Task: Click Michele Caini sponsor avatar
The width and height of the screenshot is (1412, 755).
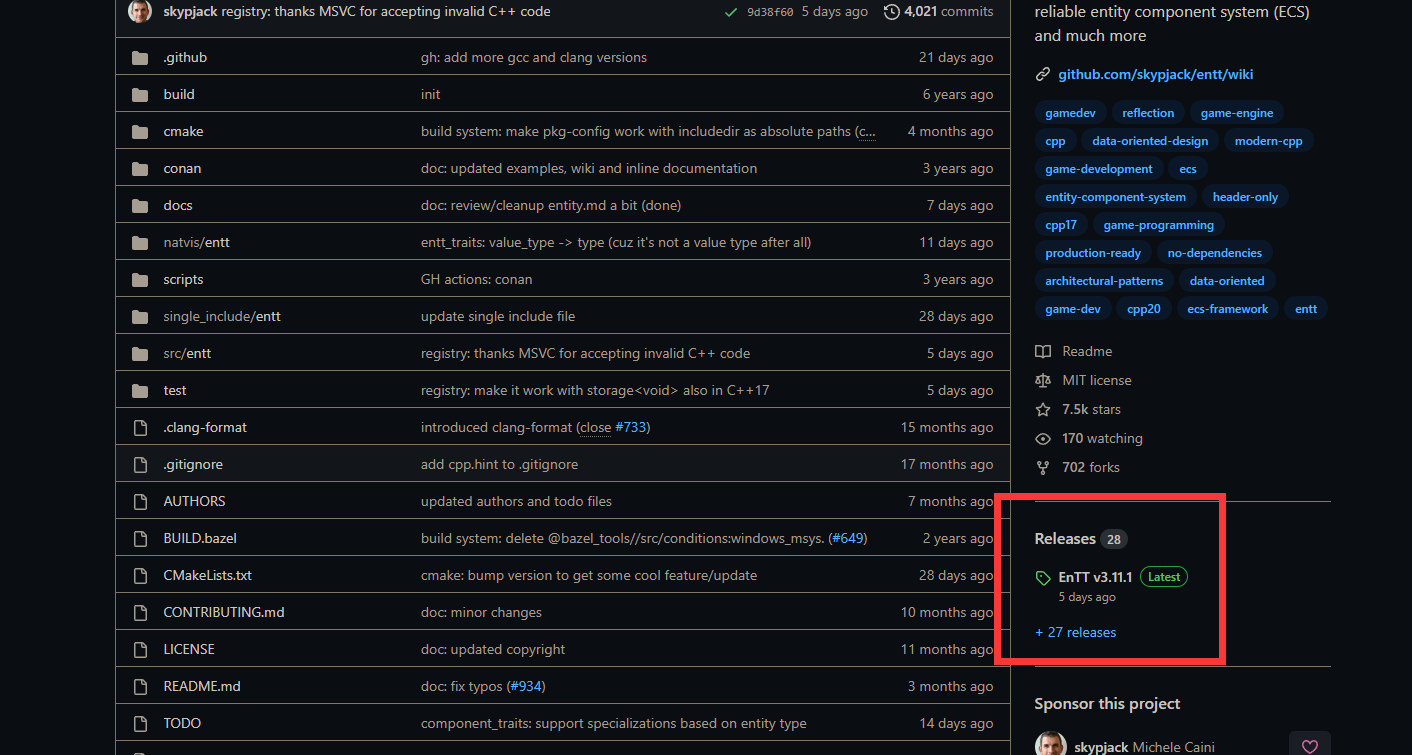Action: point(1050,744)
